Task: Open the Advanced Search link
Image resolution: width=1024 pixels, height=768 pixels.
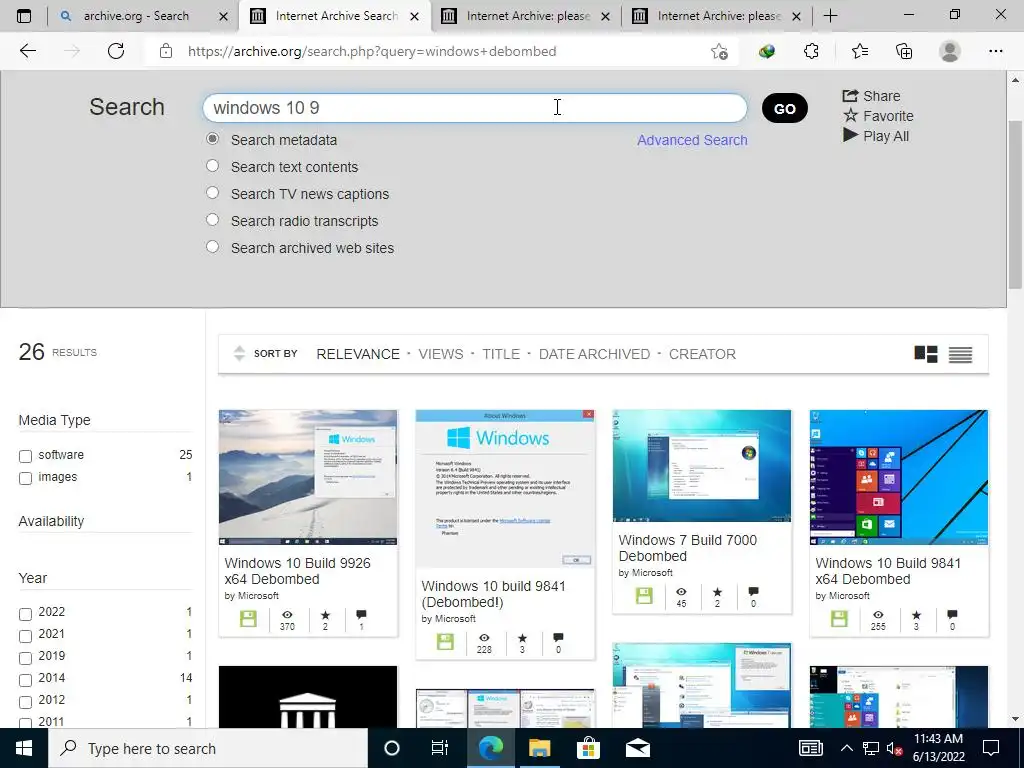Action: 692,140
